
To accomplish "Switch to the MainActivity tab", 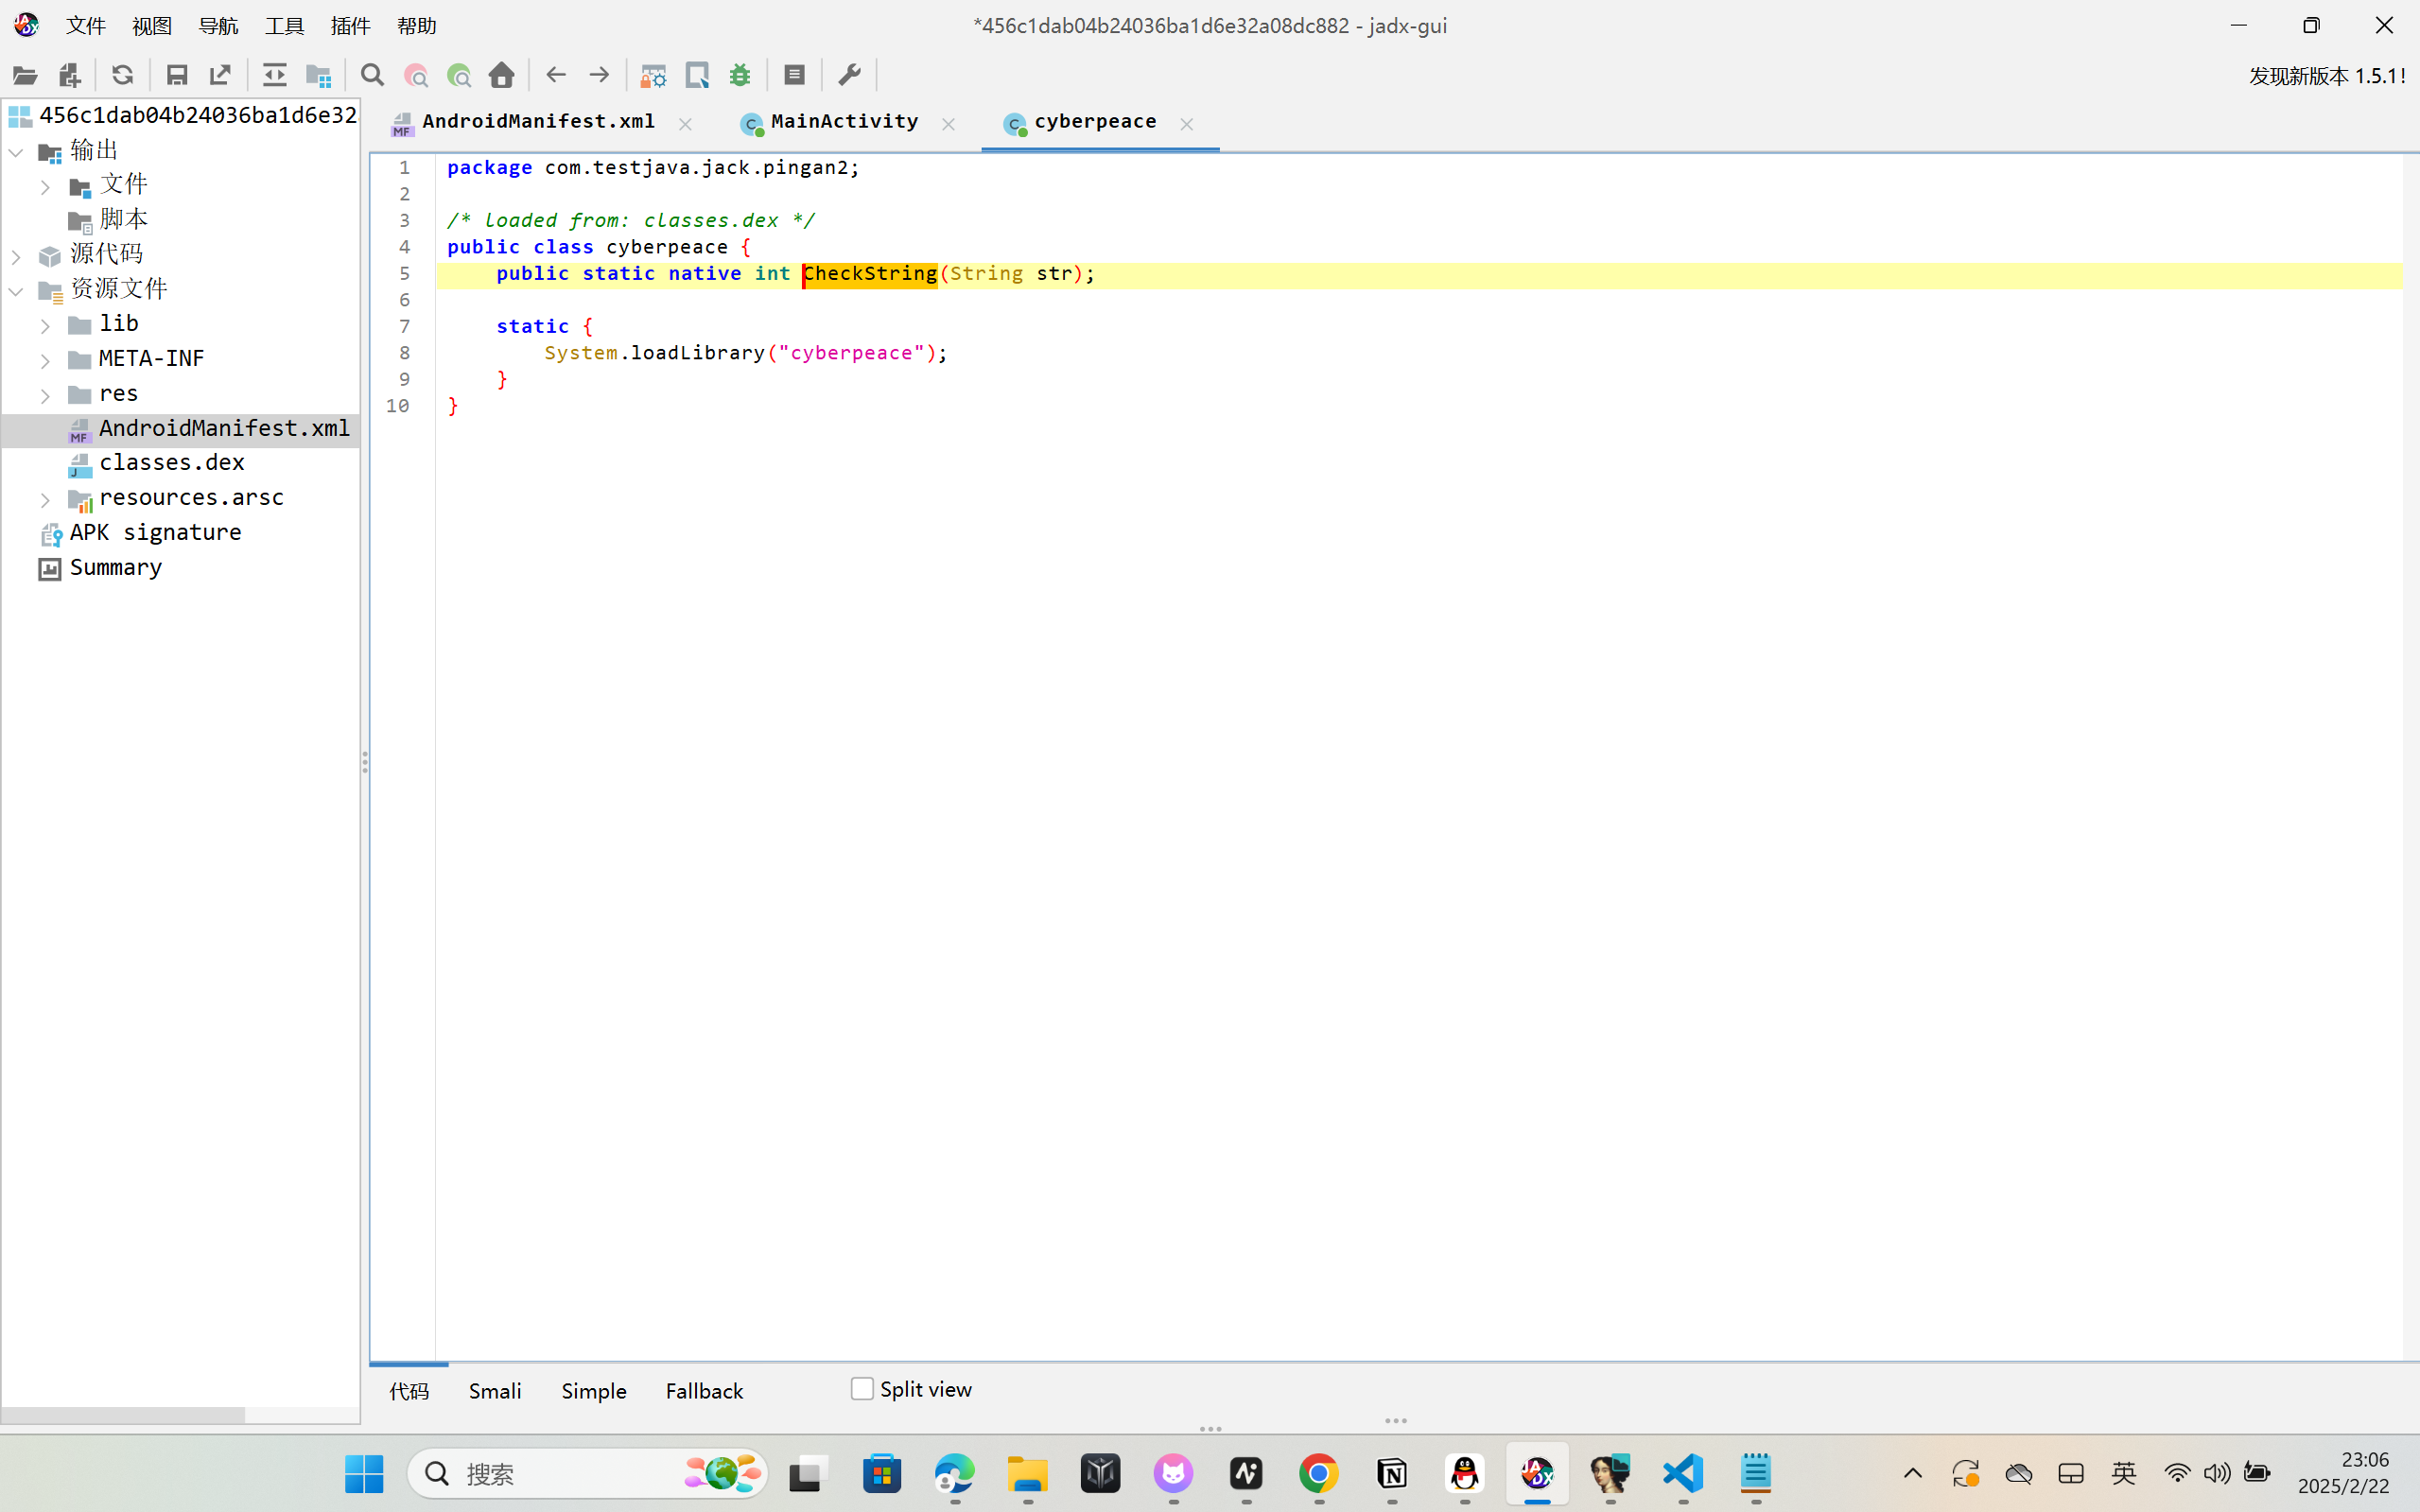I will pyautogui.click(x=843, y=122).
